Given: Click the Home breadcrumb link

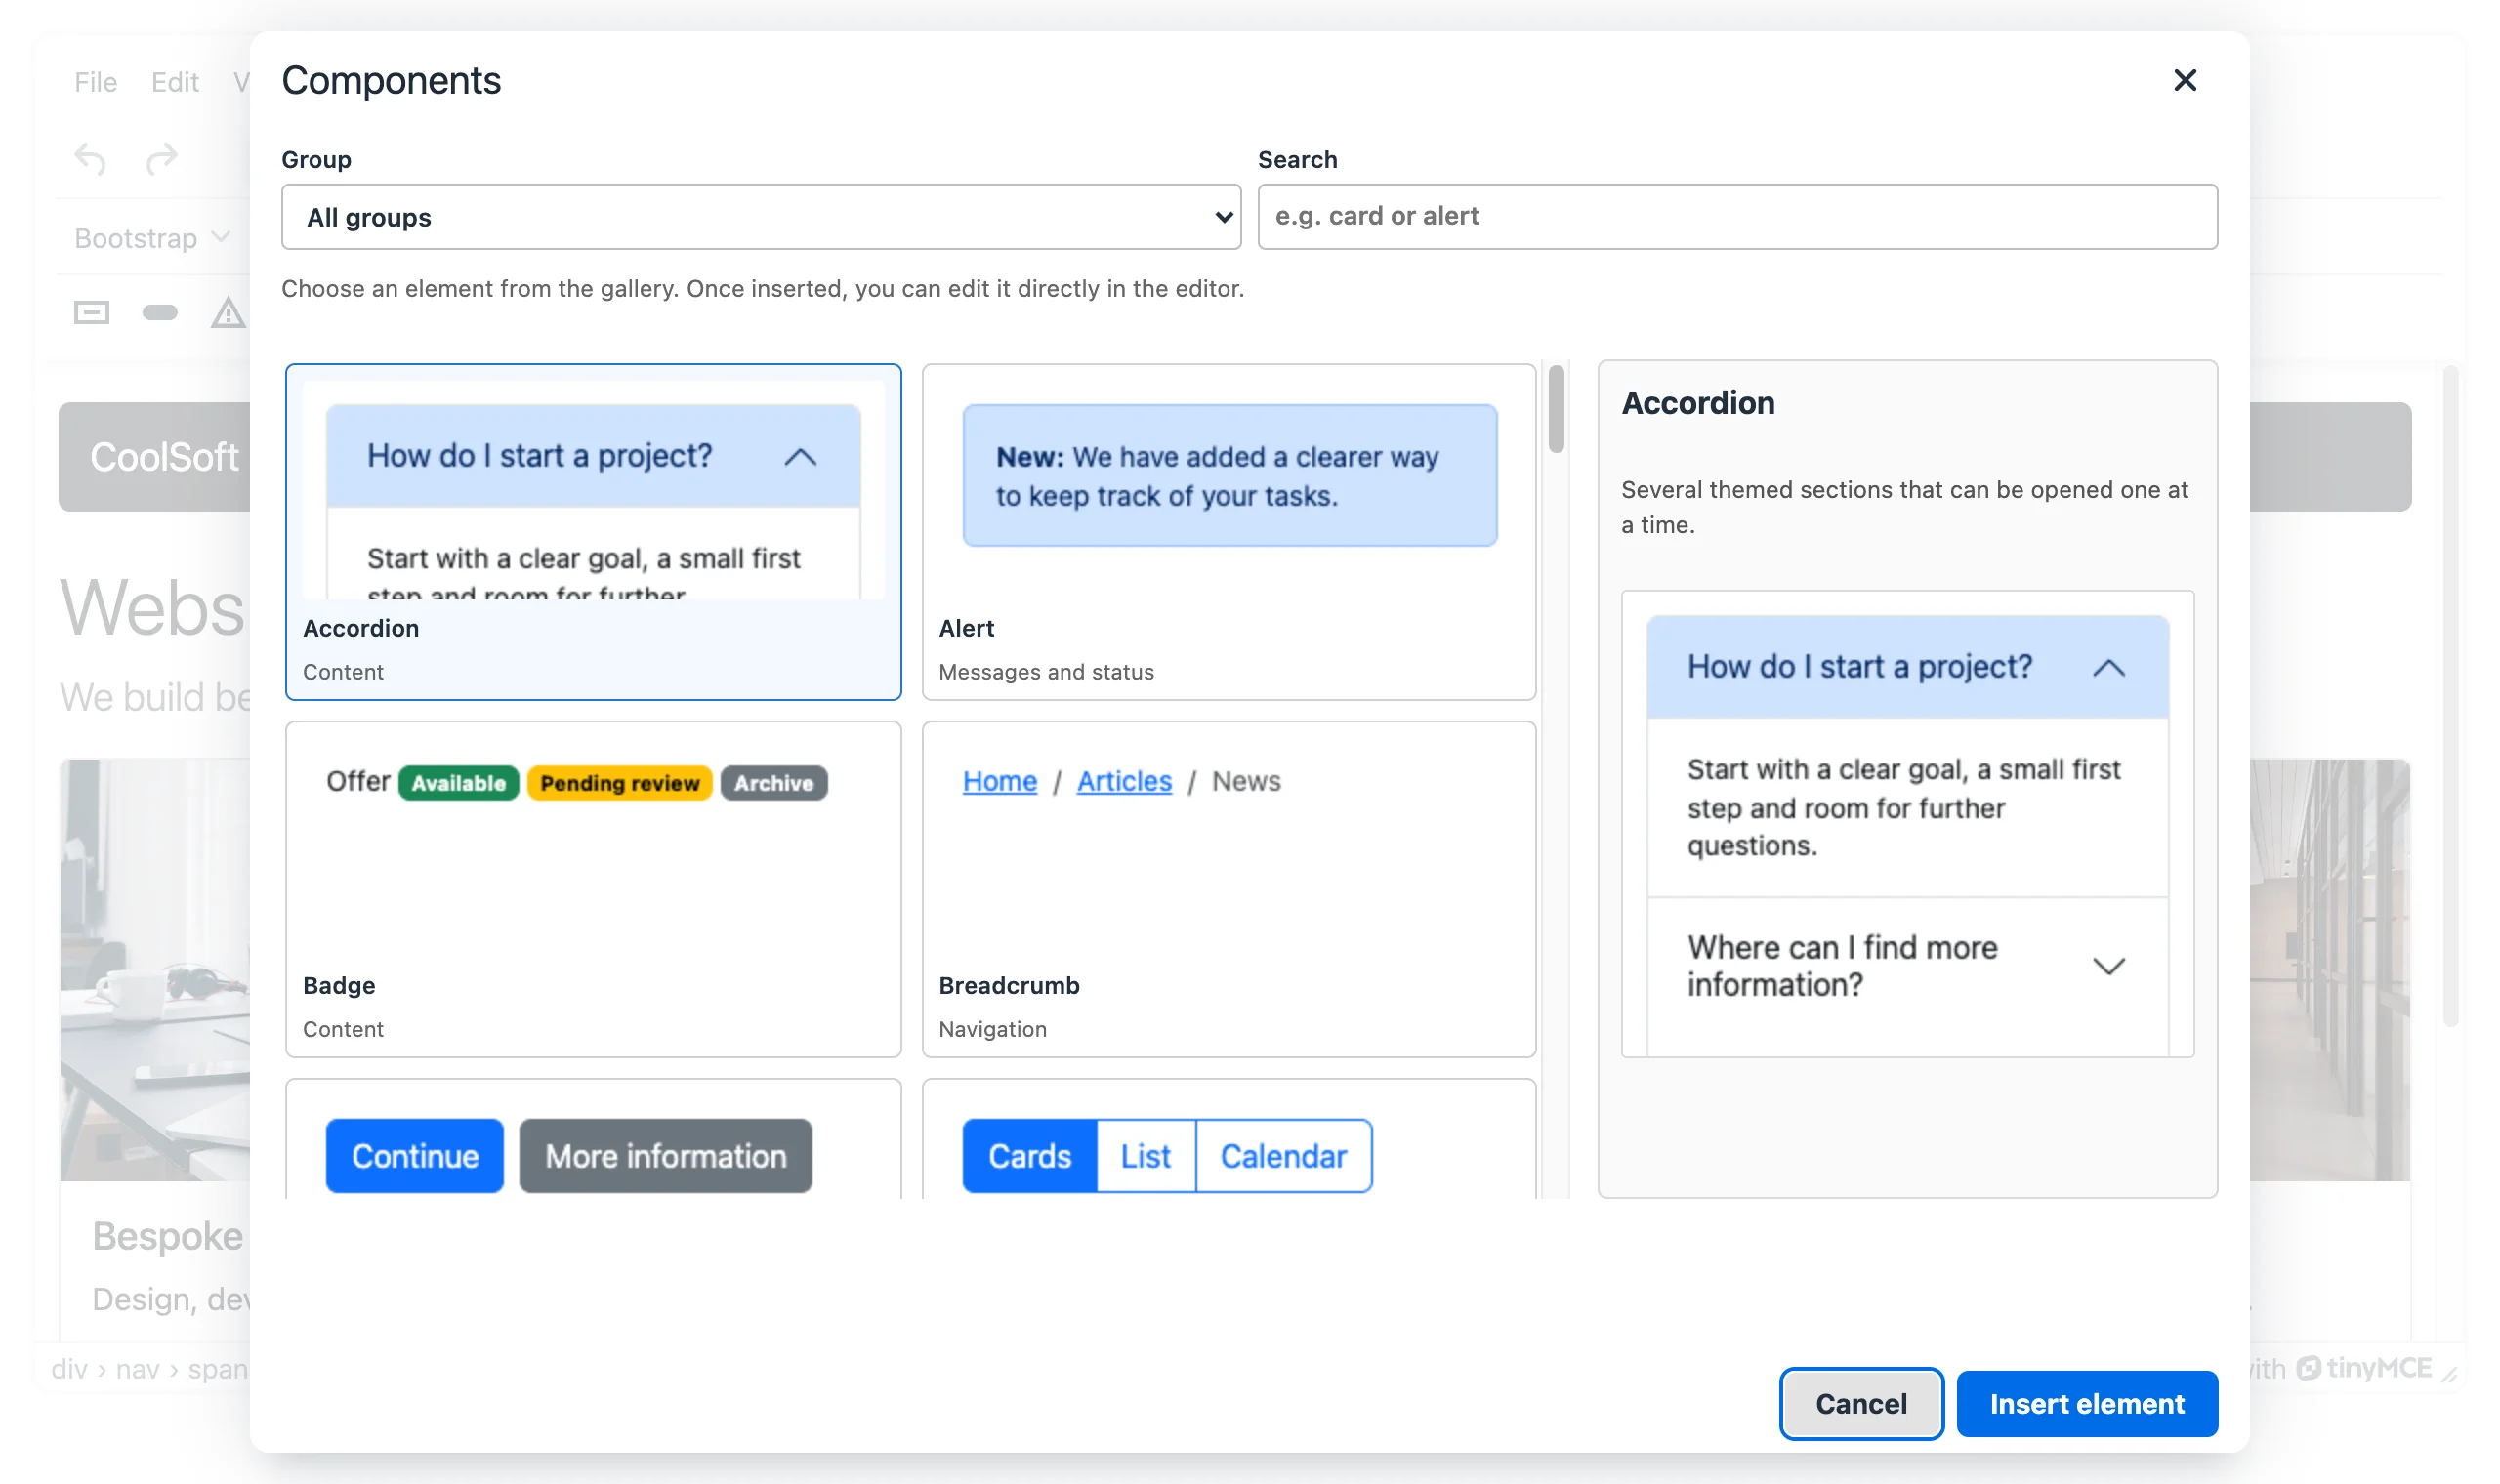Looking at the screenshot, I should click(x=1000, y=781).
